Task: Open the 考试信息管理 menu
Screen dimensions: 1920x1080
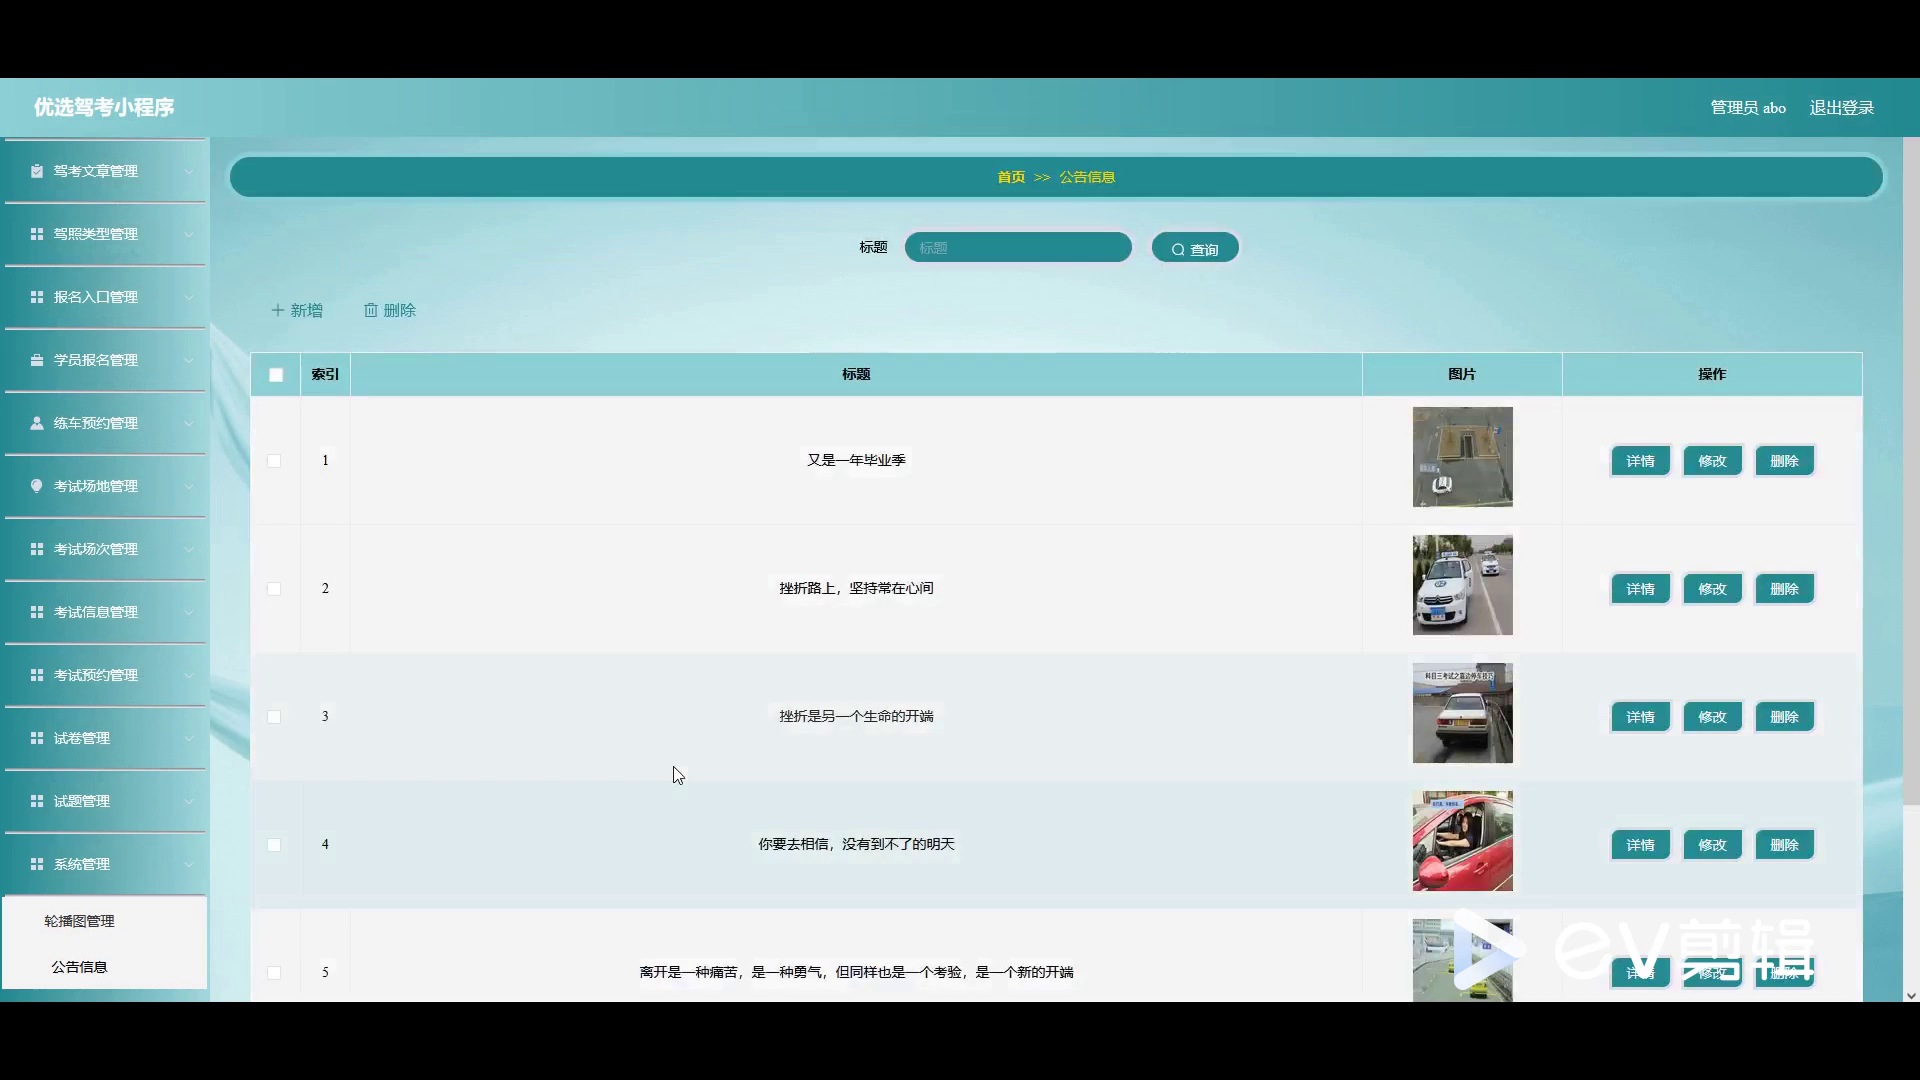Action: click(x=105, y=612)
